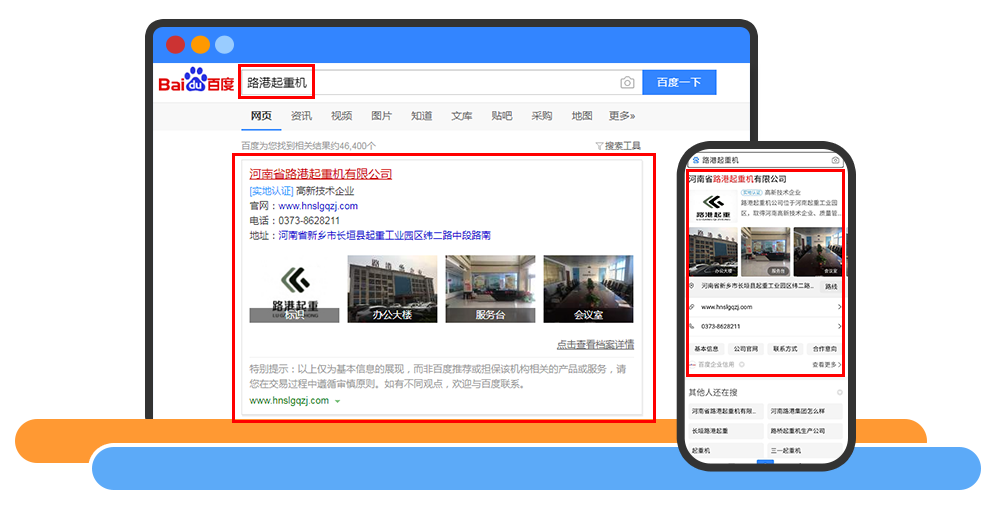The image size is (993, 506).
Task: Tap suggestion 三一起重机
Action: click(x=805, y=451)
